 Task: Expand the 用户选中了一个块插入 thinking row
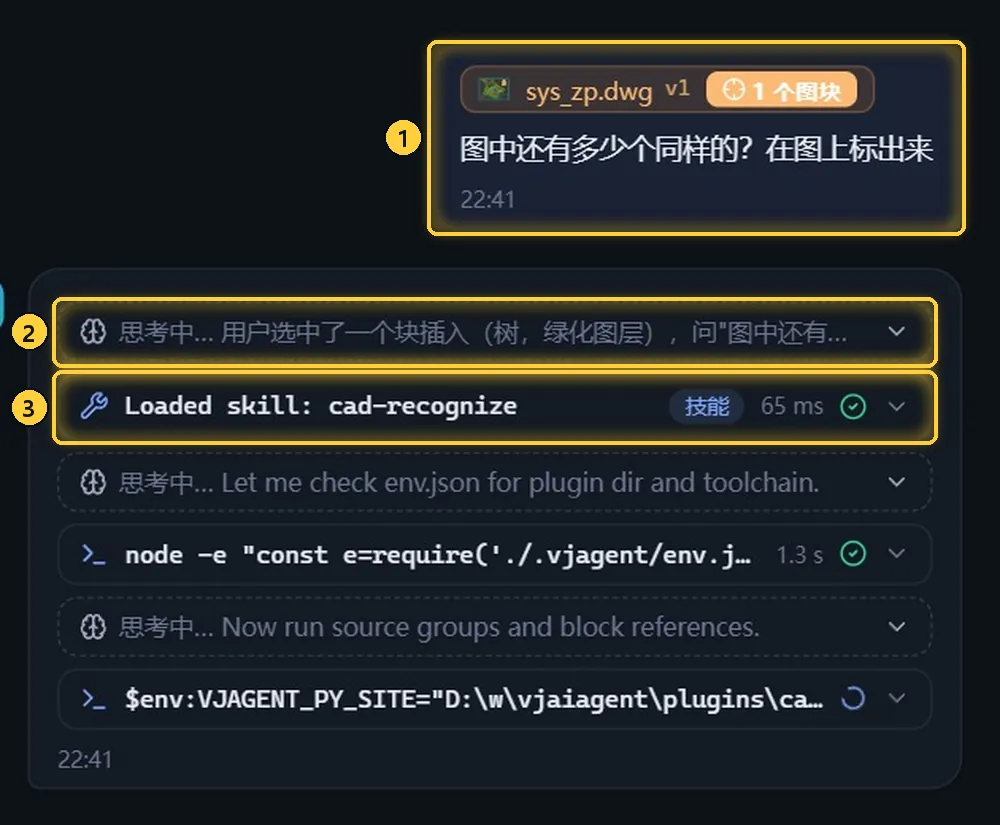click(897, 332)
